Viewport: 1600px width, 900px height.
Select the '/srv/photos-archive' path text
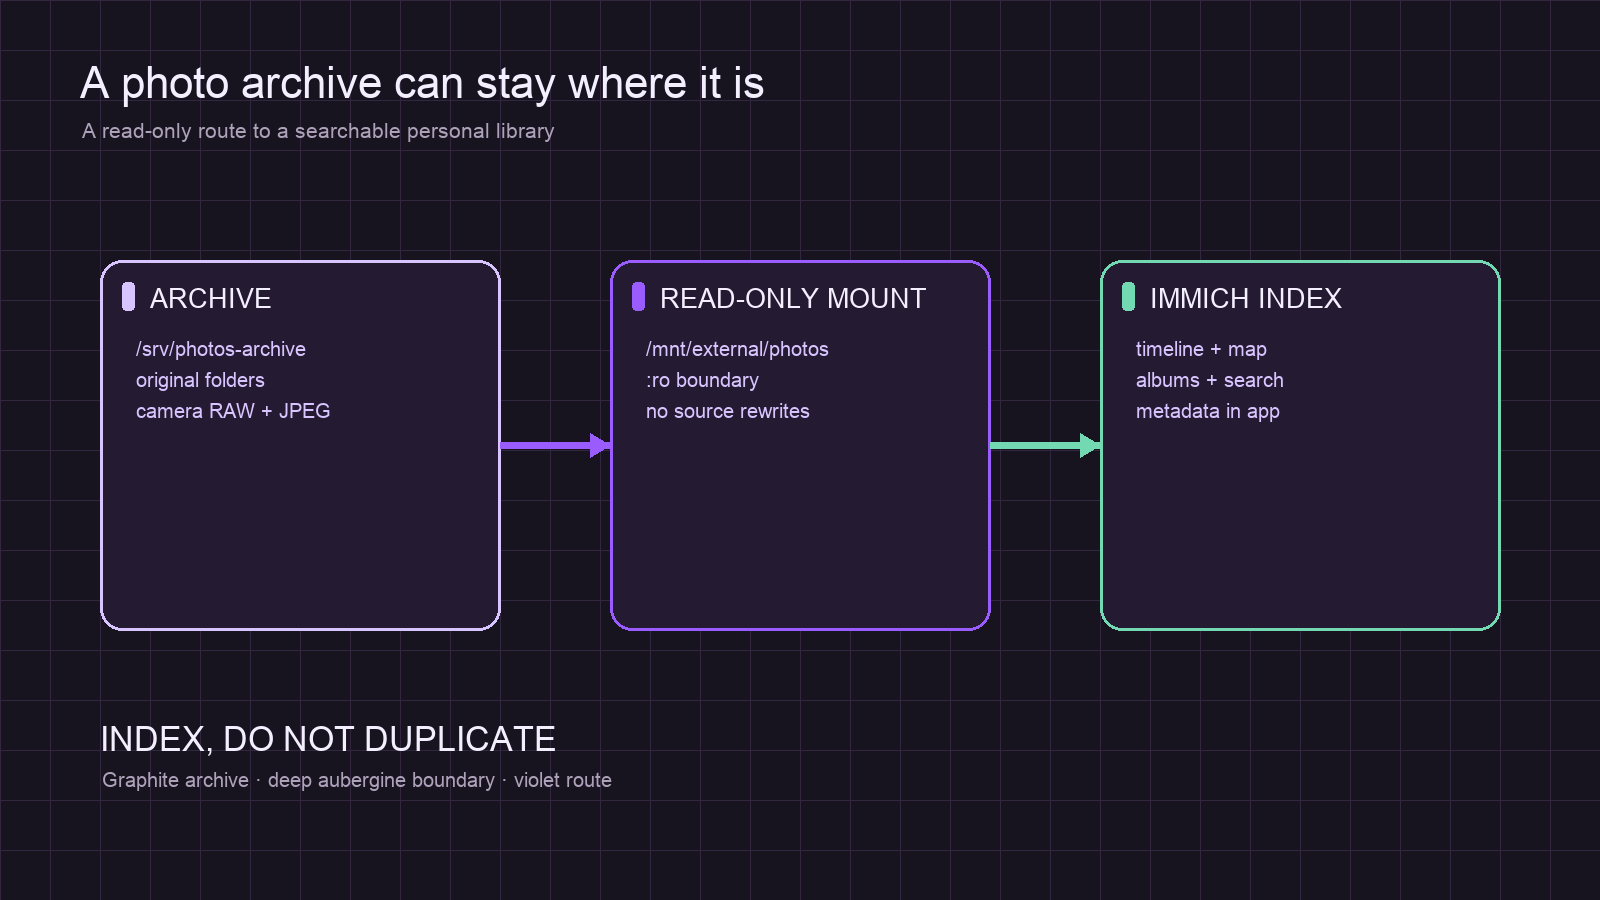coord(221,349)
